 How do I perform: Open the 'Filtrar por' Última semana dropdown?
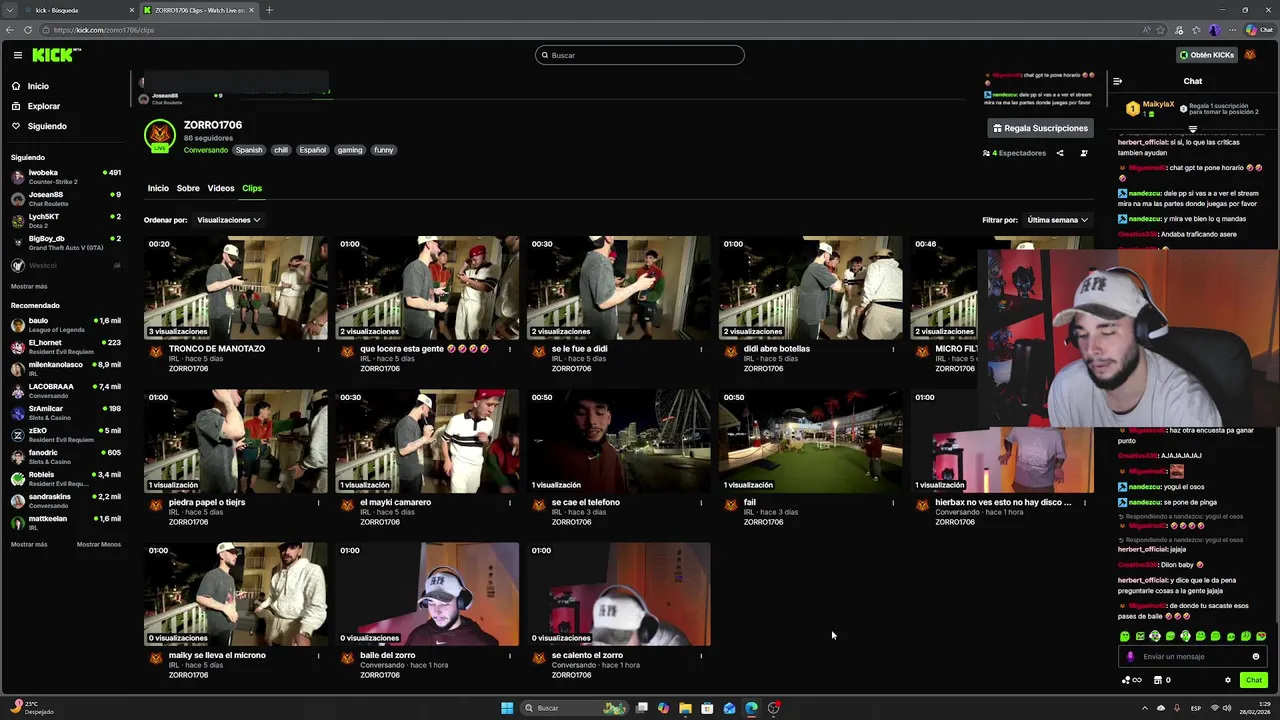(x=1057, y=220)
